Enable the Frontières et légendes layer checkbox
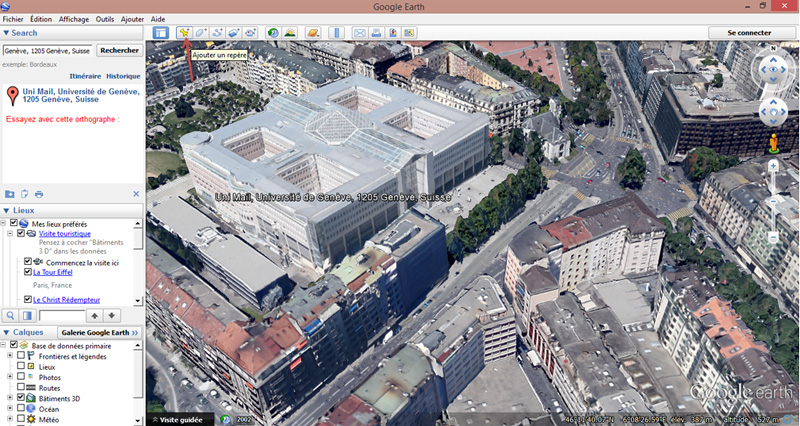Viewport: 800px width, 426px height. tap(21, 356)
